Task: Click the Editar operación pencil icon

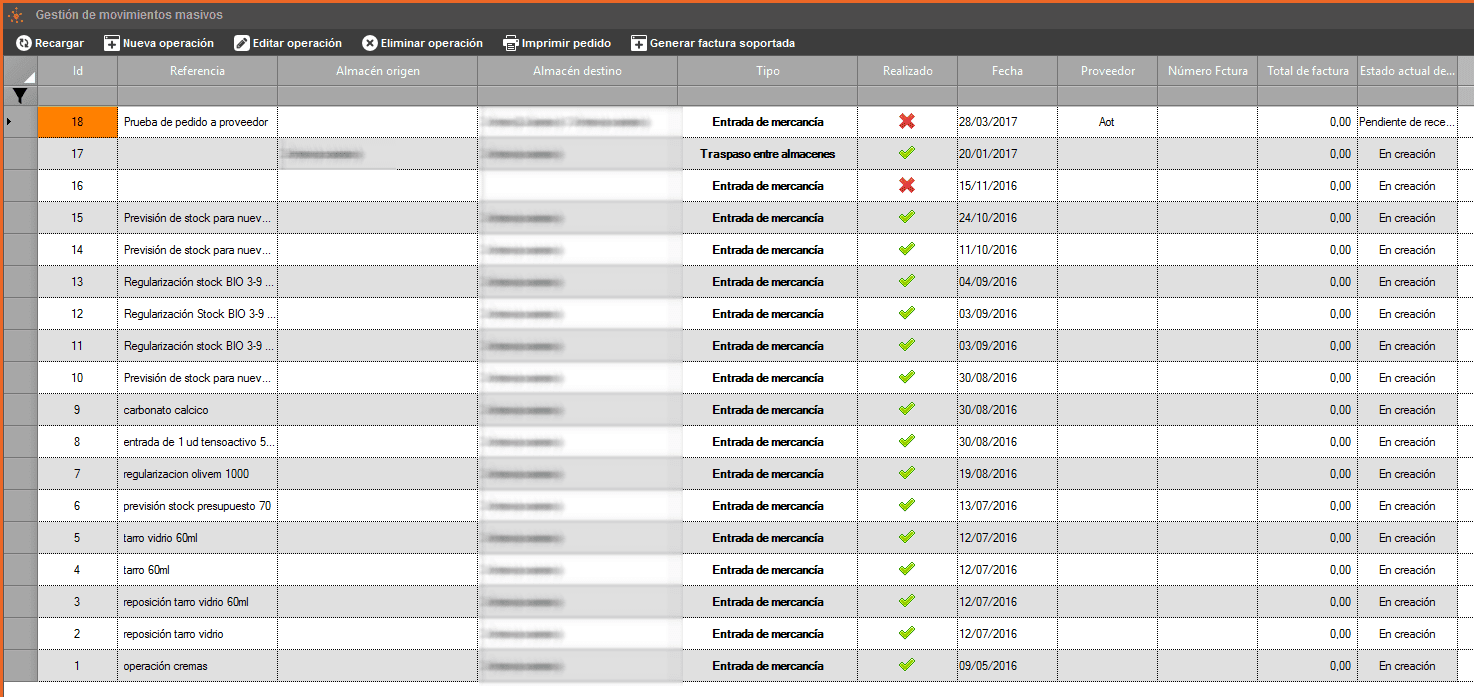Action: (242, 43)
